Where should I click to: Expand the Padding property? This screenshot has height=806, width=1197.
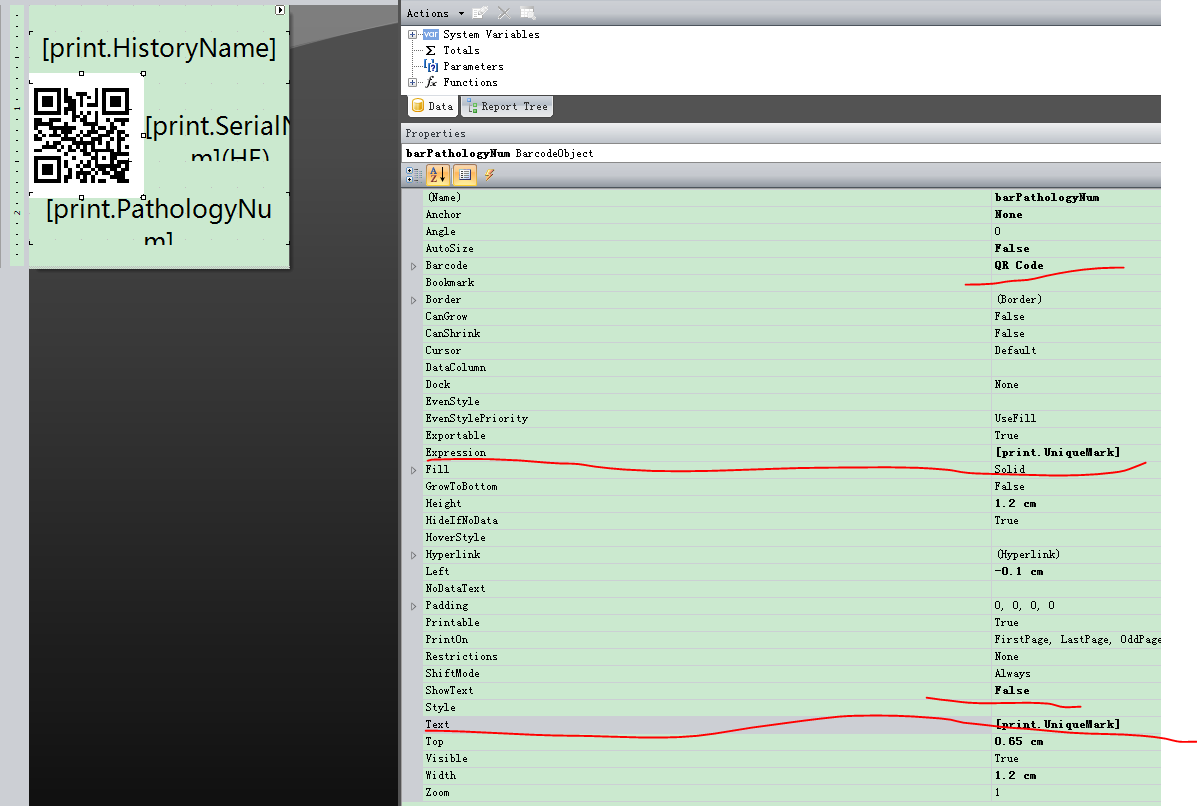click(414, 606)
